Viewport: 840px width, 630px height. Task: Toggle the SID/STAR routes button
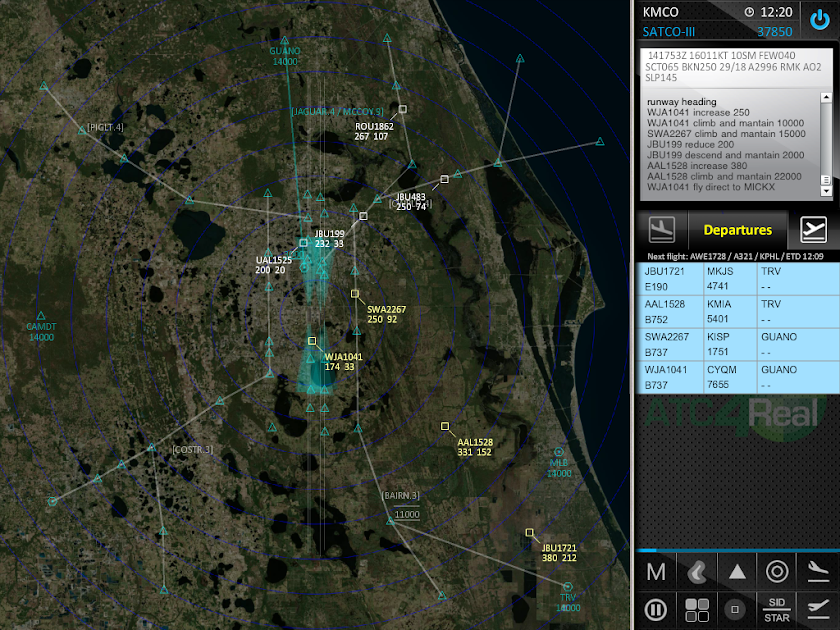(x=777, y=610)
